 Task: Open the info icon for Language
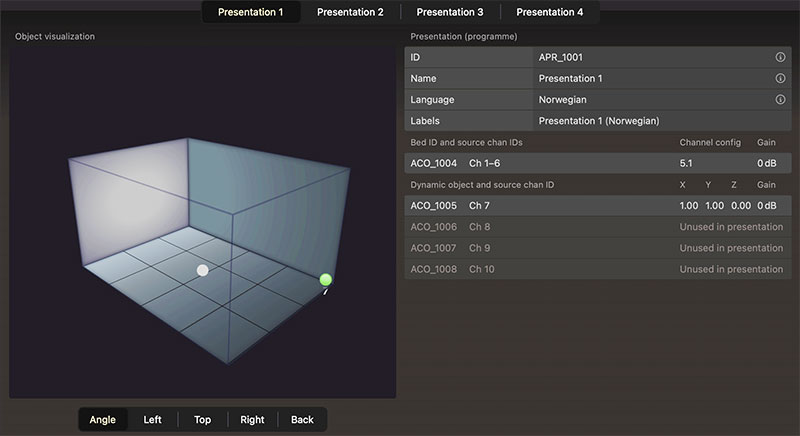(780, 100)
